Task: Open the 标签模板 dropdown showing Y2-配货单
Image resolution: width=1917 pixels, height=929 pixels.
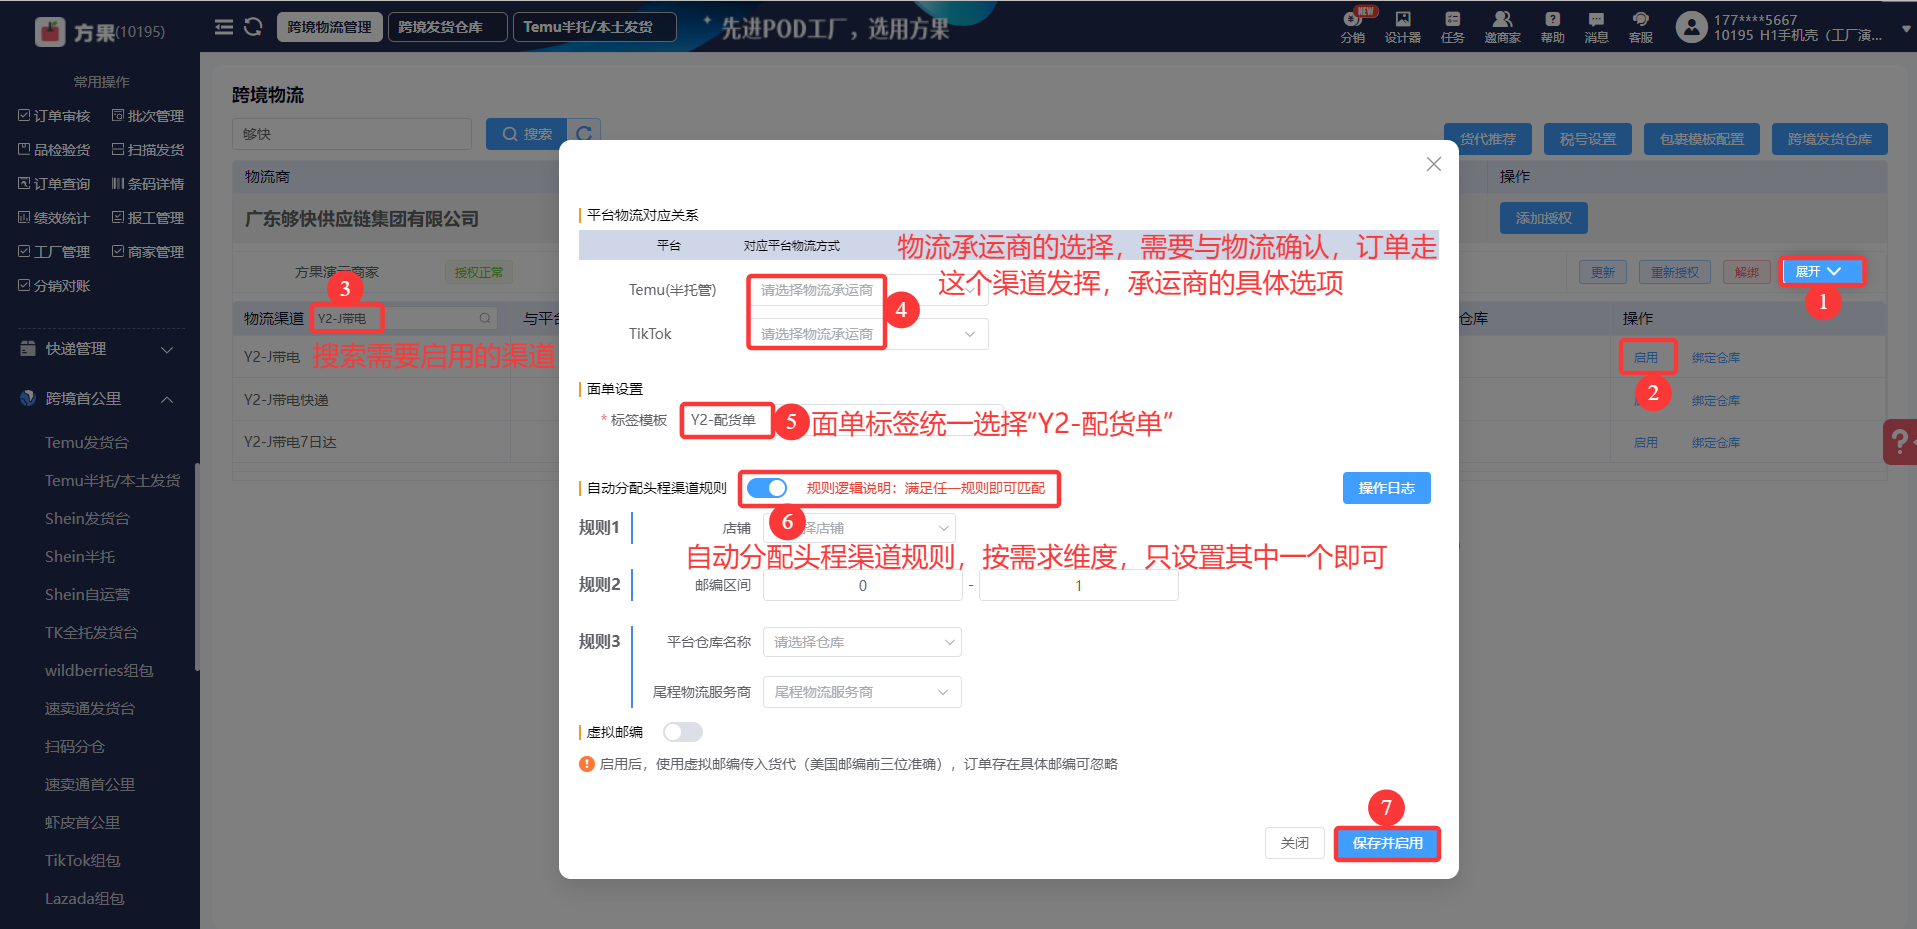Action: click(x=842, y=420)
